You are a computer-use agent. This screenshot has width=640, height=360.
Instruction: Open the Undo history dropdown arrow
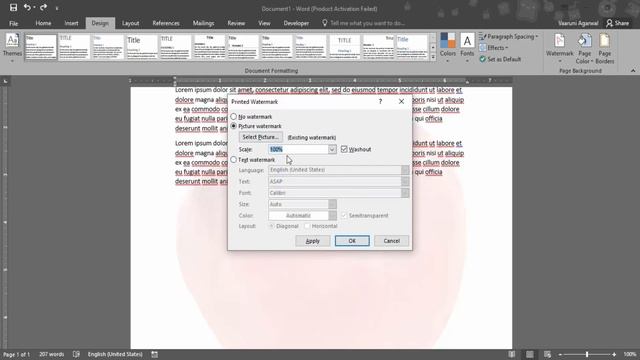click(34, 7)
